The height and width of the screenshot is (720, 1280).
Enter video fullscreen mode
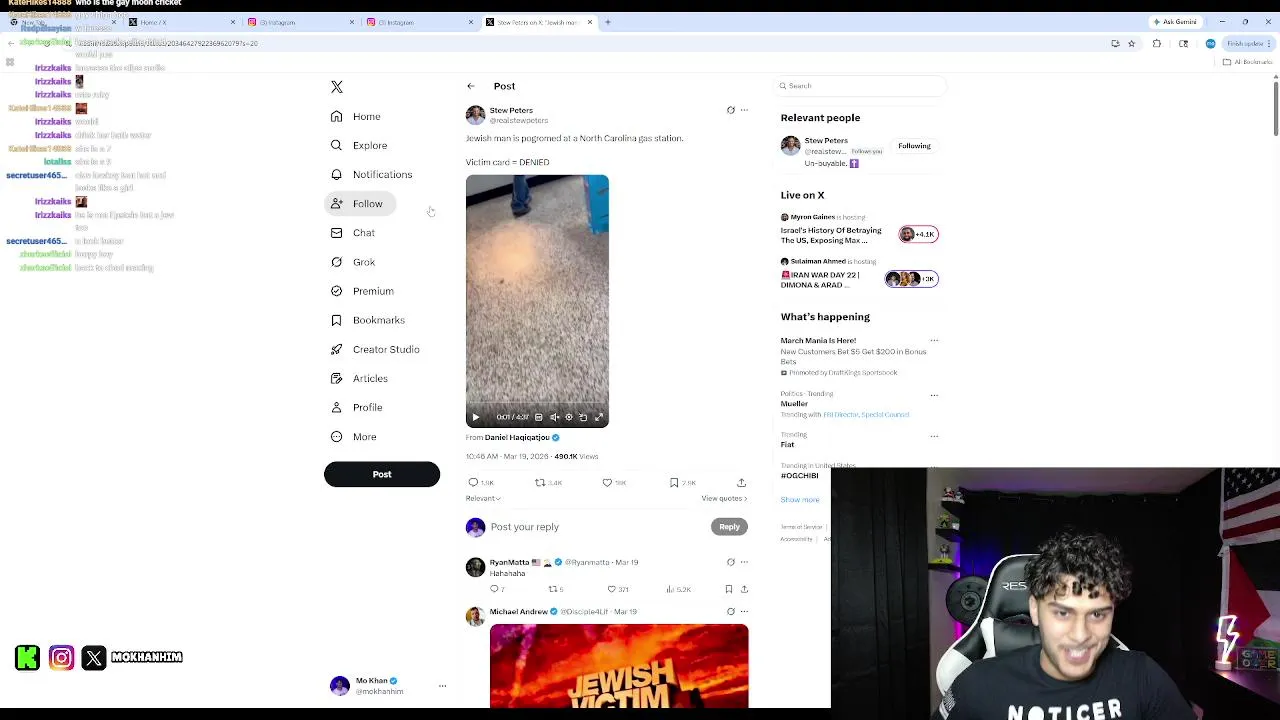tap(599, 417)
